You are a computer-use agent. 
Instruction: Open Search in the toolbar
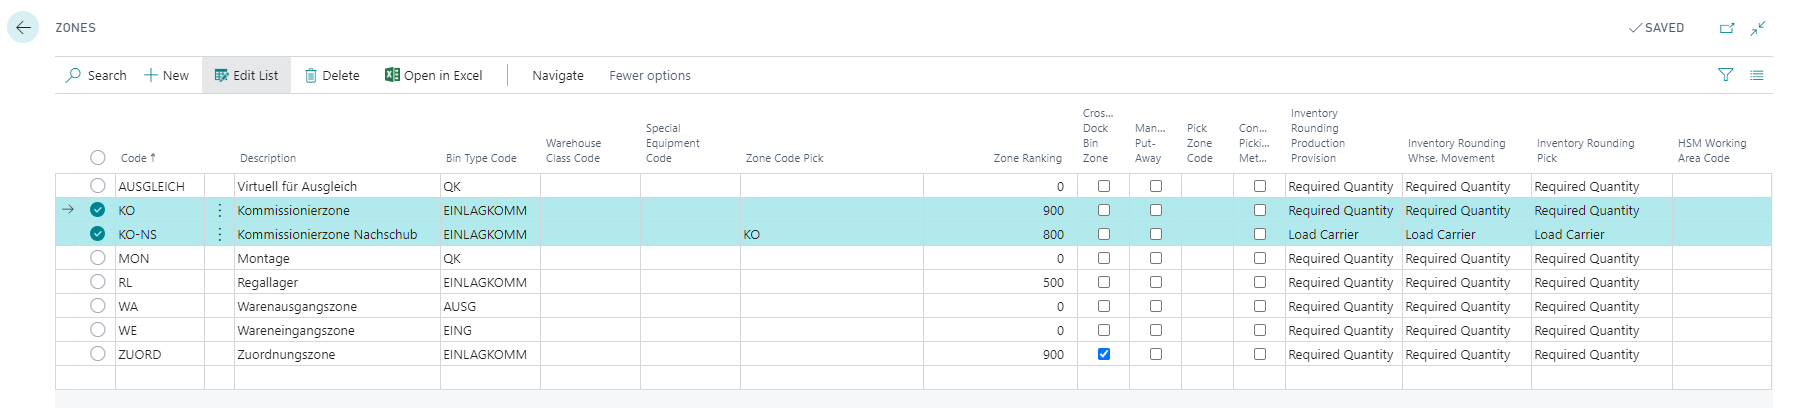96,75
